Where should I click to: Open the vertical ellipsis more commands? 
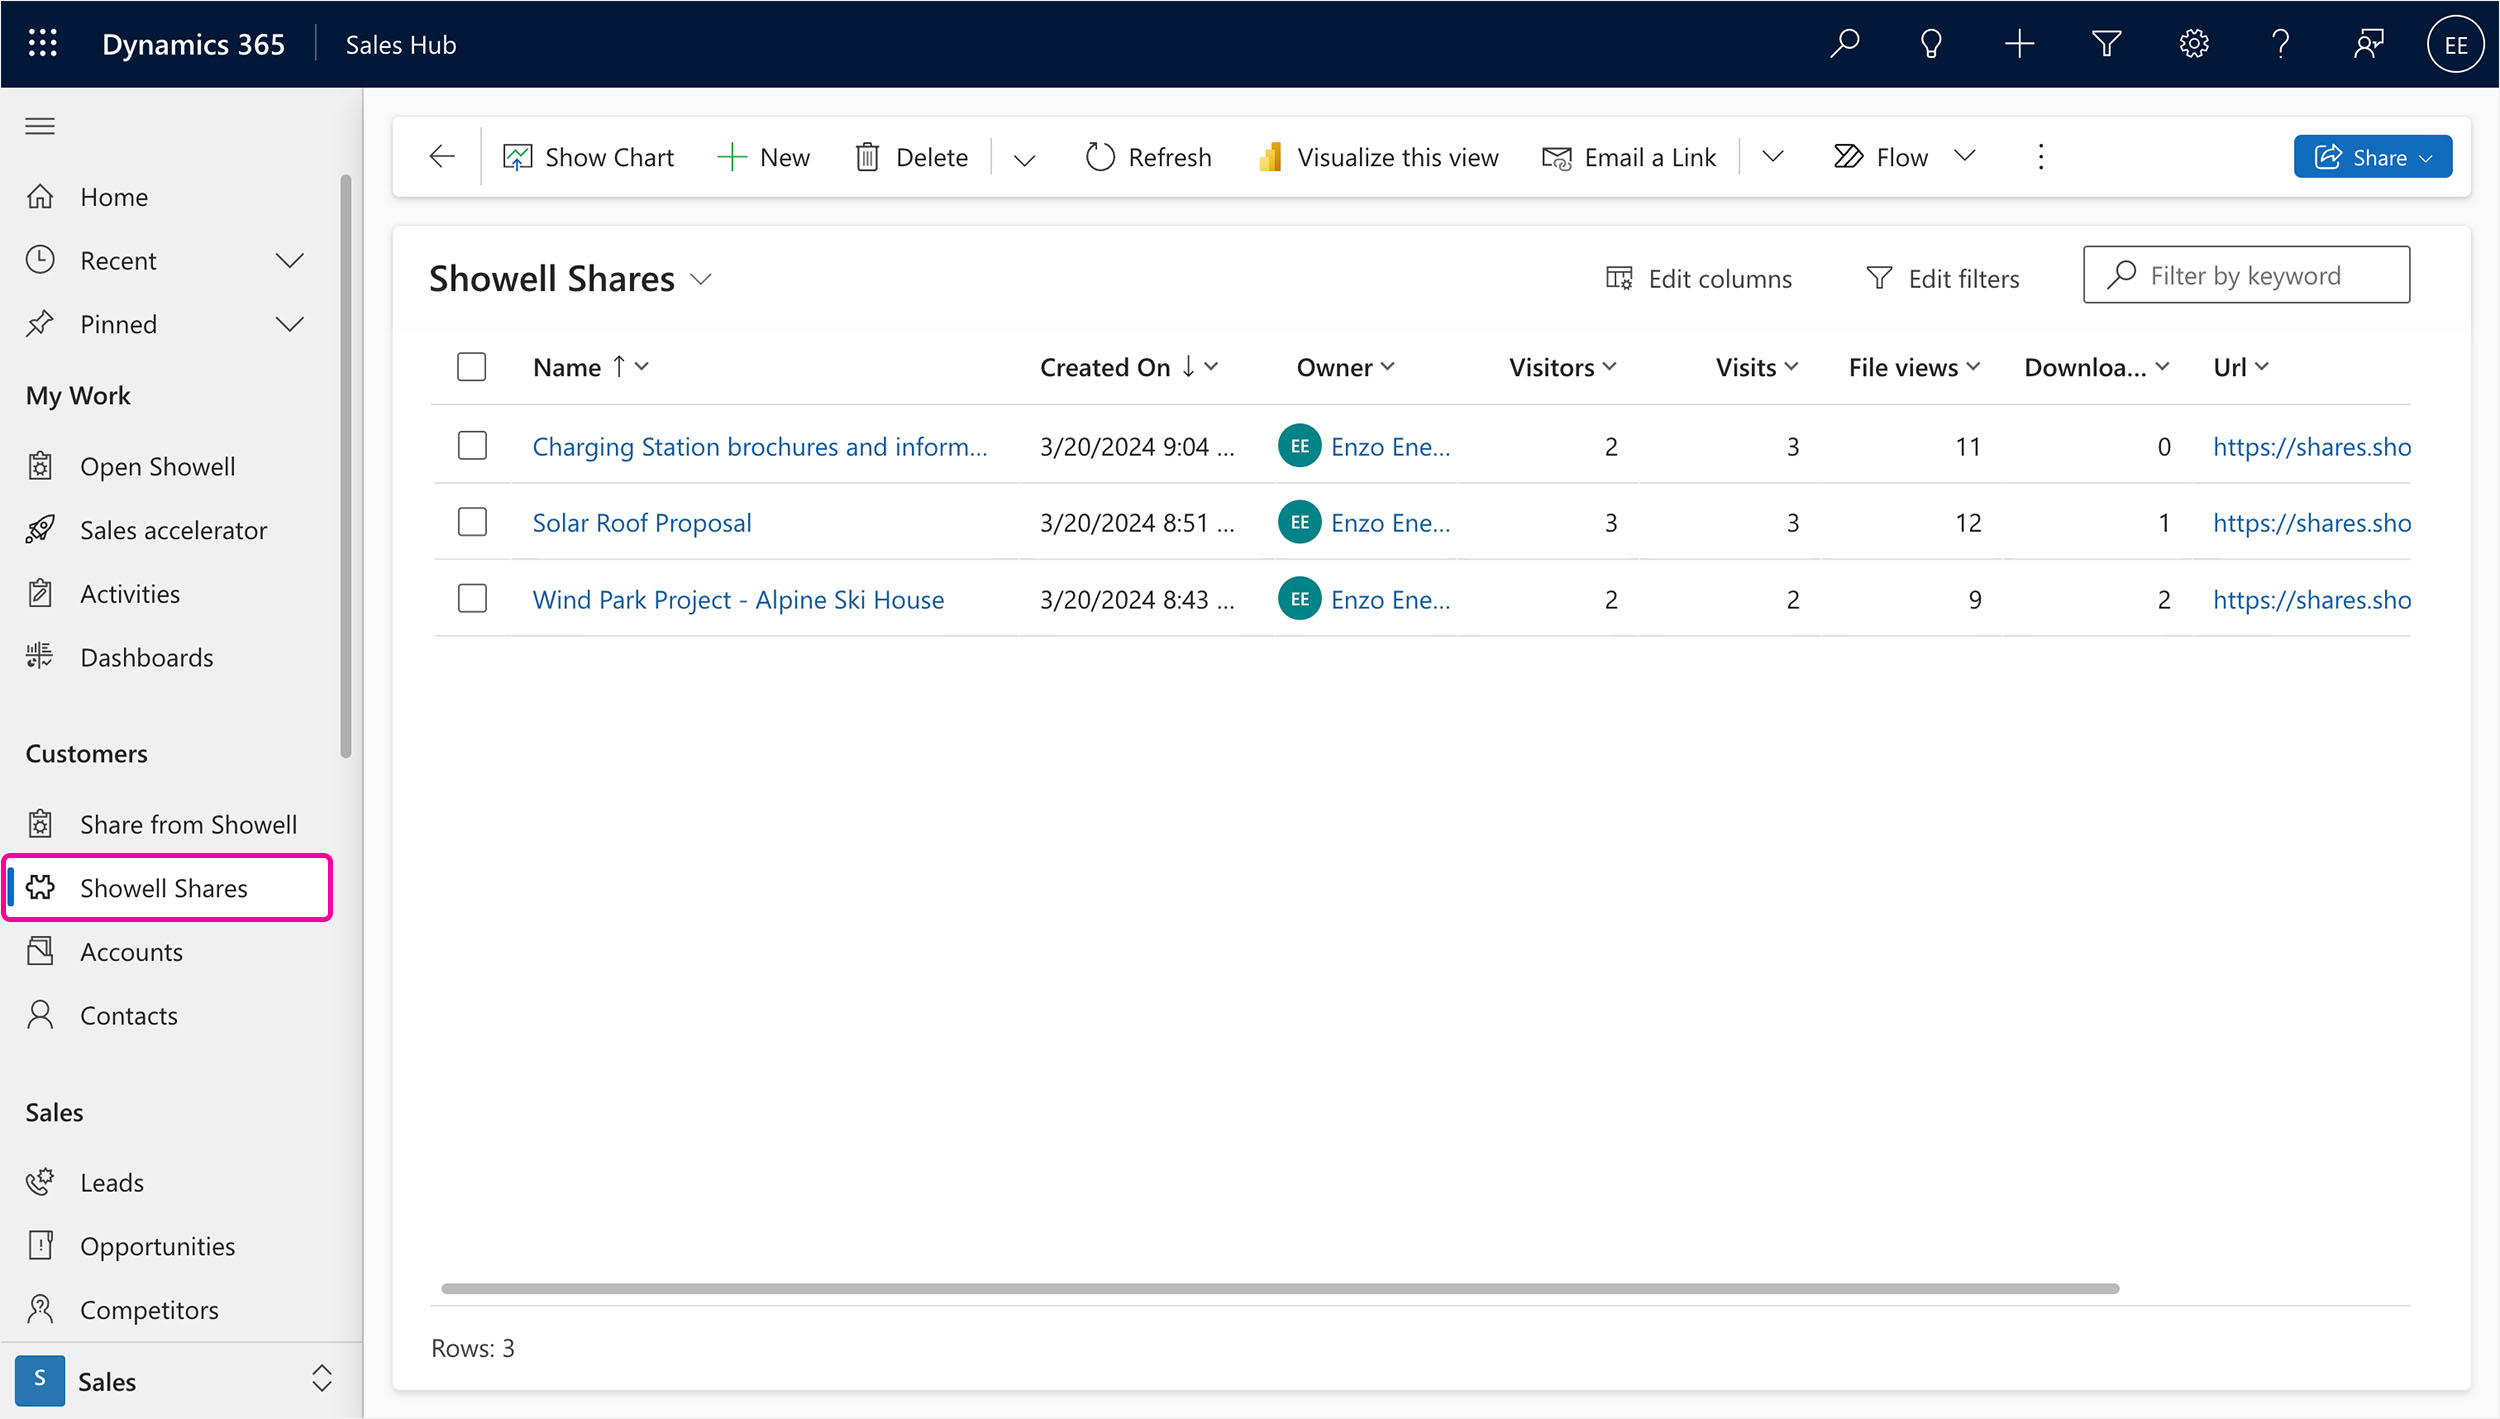(x=2041, y=157)
